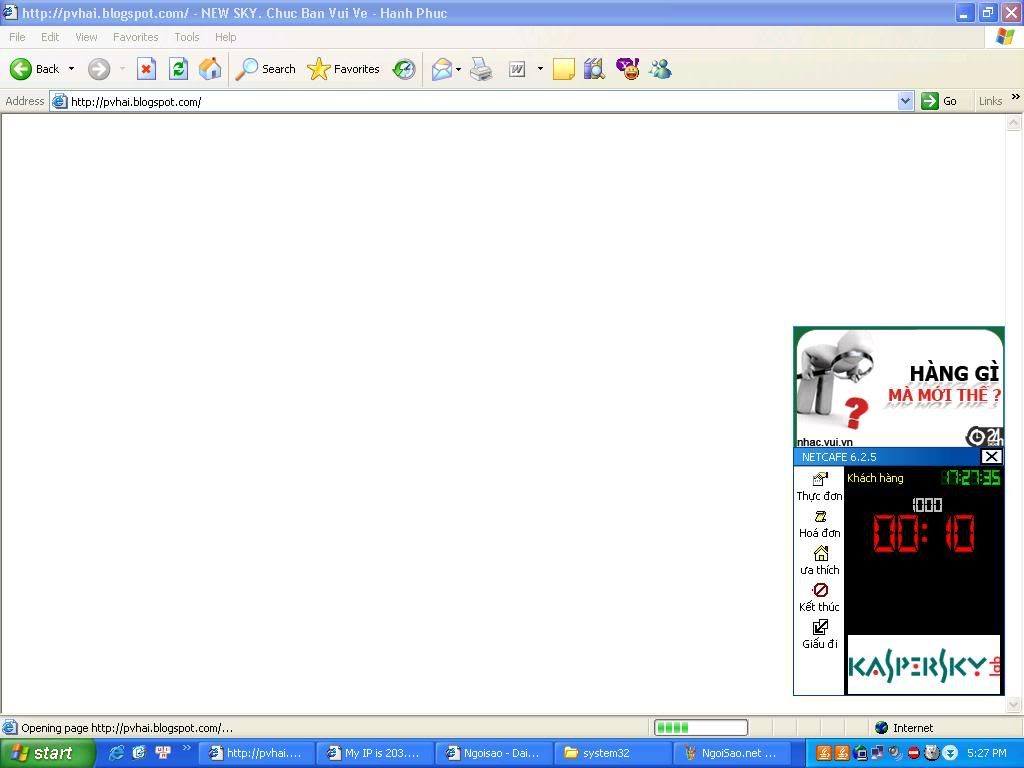Click the Print toolbar icon
This screenshot has width=1024, height=768.
point(481,69)
